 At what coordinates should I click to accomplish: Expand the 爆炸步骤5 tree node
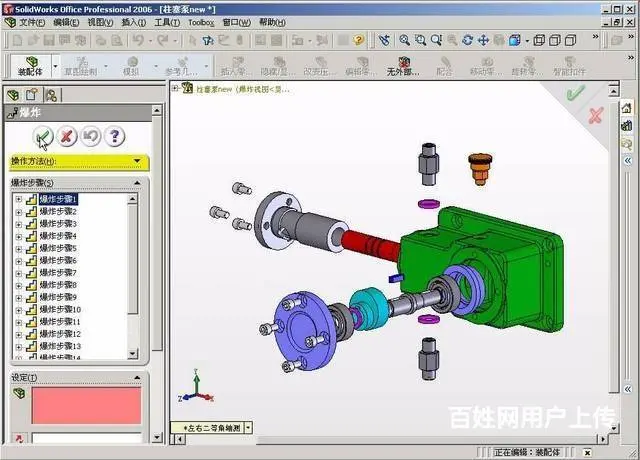[18, 248]
